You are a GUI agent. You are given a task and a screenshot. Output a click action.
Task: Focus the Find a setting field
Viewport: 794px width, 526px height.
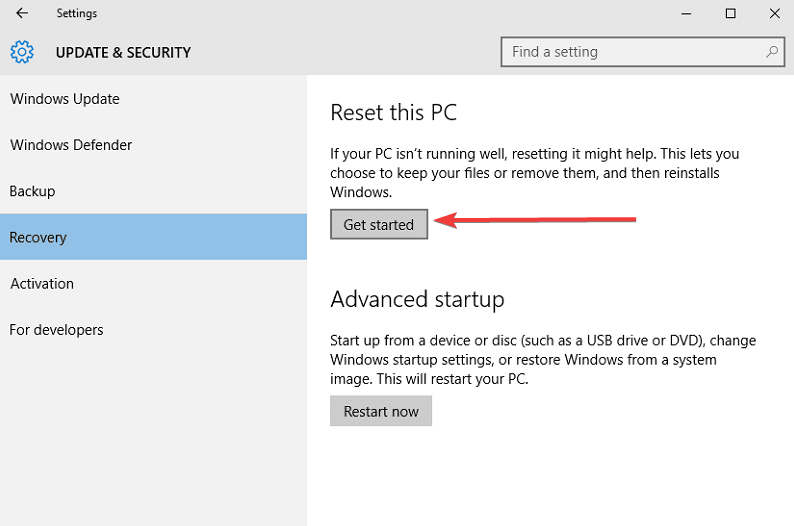point(643,52)
